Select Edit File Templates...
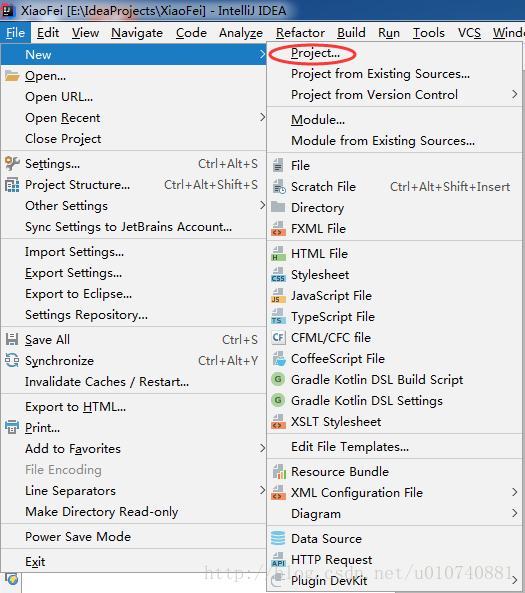The image size is (525, 593). tap(350, 447)
